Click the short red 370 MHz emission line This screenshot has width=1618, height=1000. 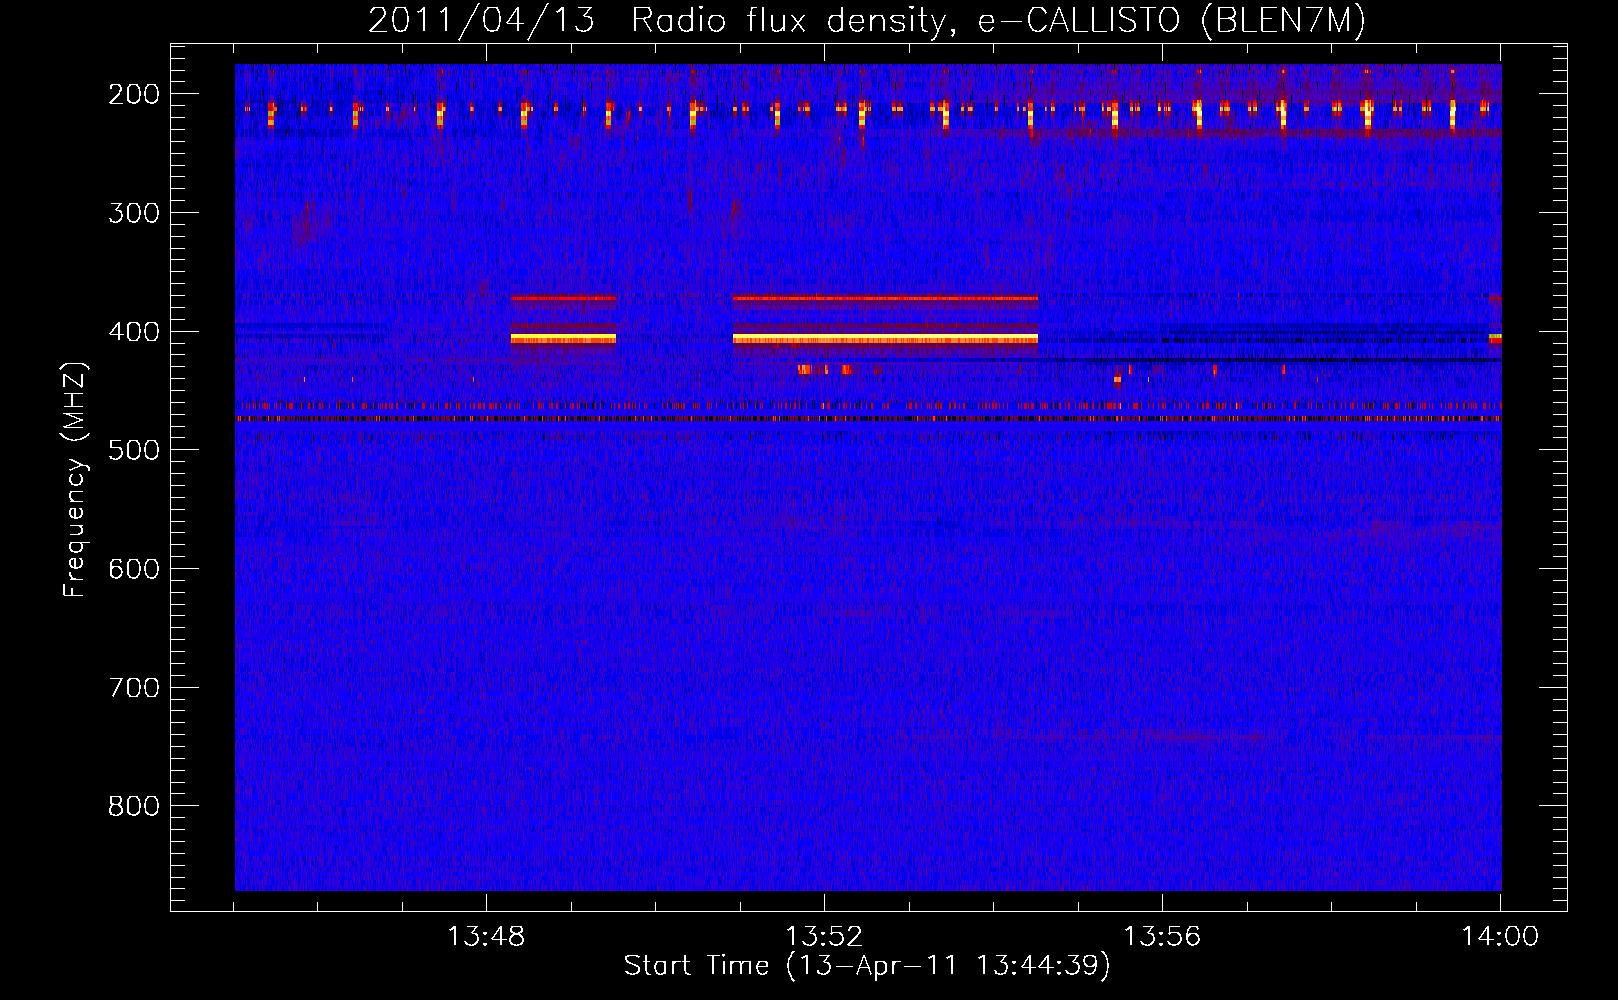[563, 298]
